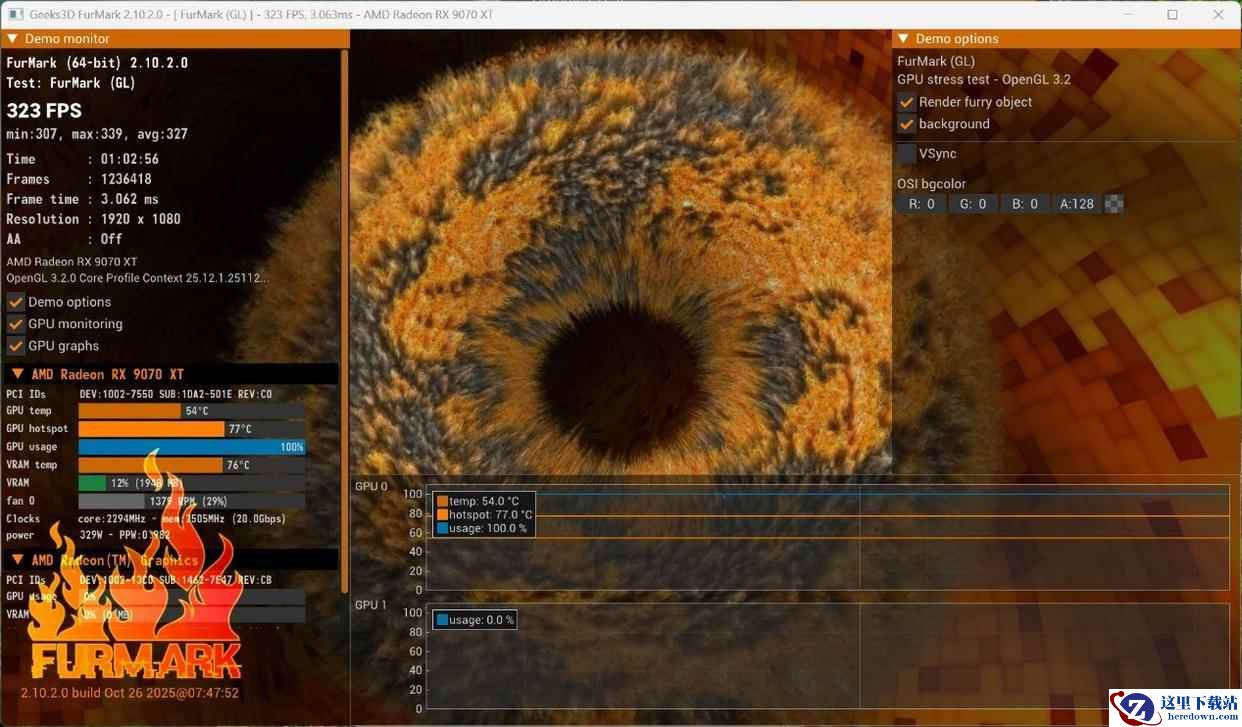Click the A:128 alpha value field
Screen dimensions: 1242x727
(x=1077, y=204)
